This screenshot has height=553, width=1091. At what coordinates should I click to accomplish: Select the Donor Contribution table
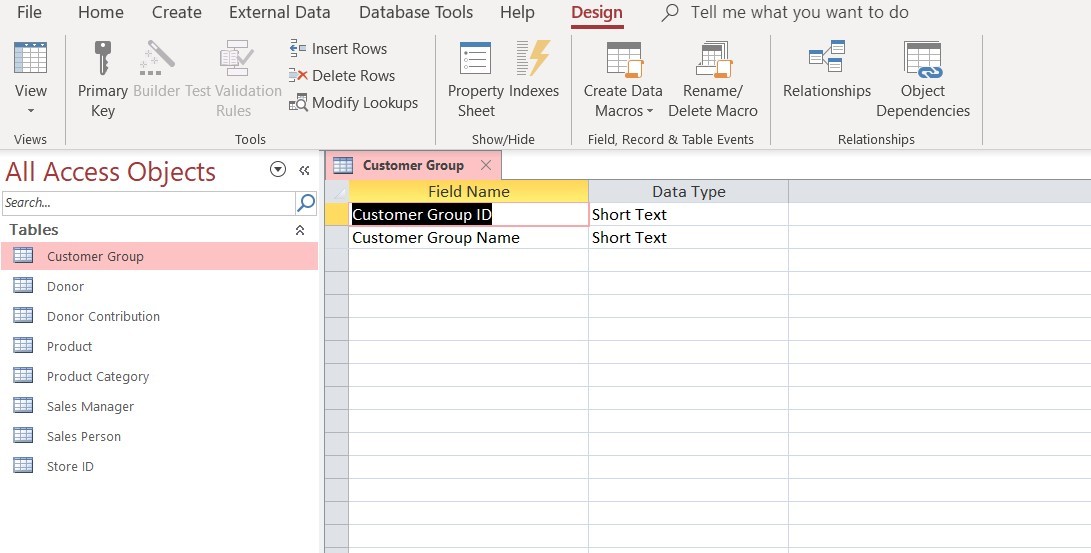pos(103,317)
